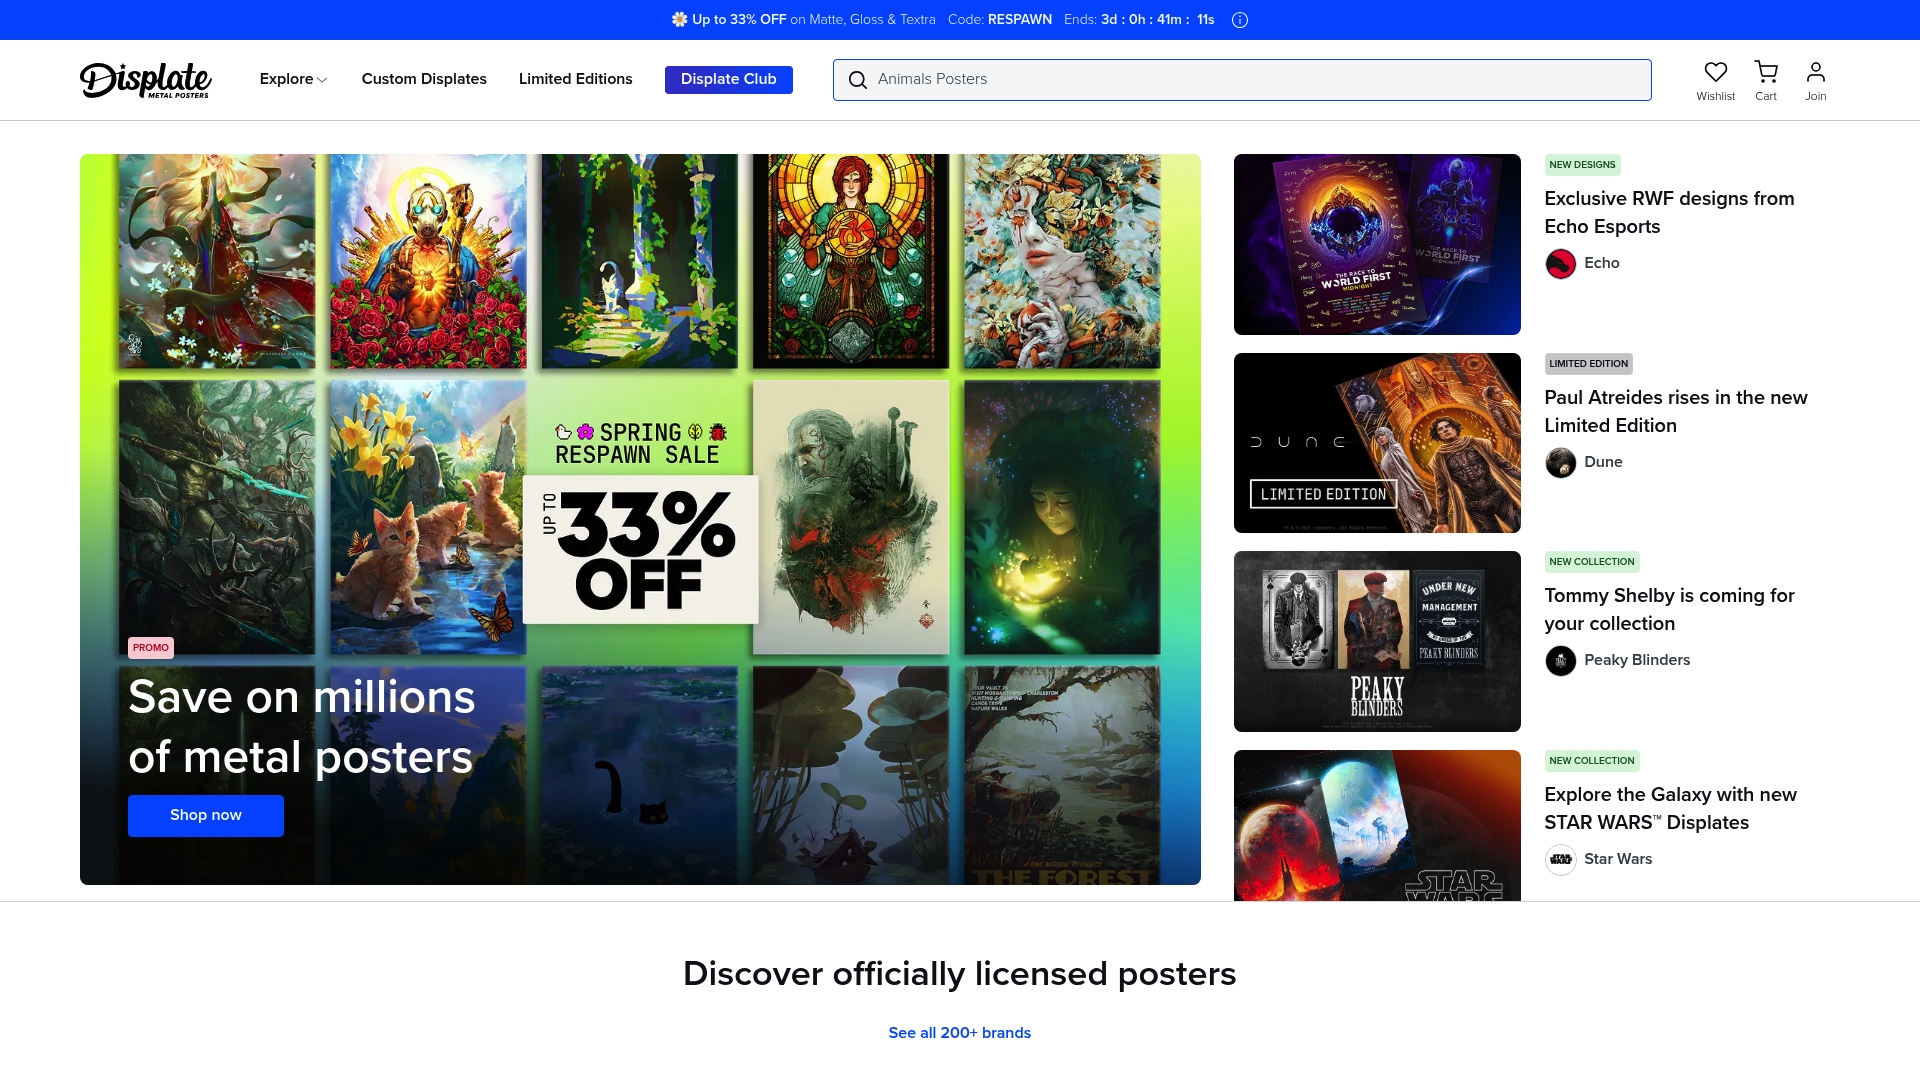Open Explore the Galaxy Star Wars headline
Screen dimensions: 1920x1080
tap(1671, 809)
